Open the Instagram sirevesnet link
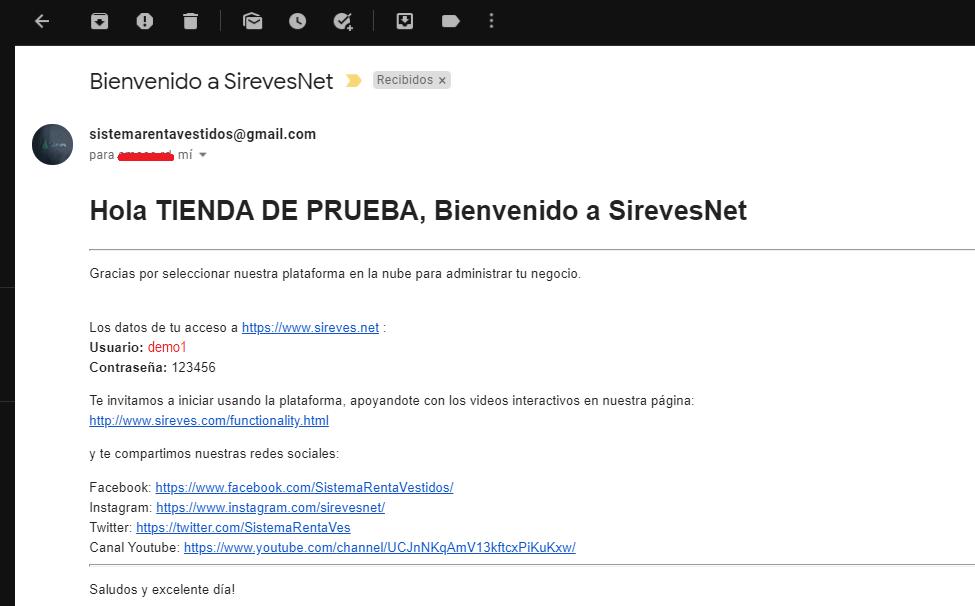Screen dimensions: 975x606 pos(270,507)
